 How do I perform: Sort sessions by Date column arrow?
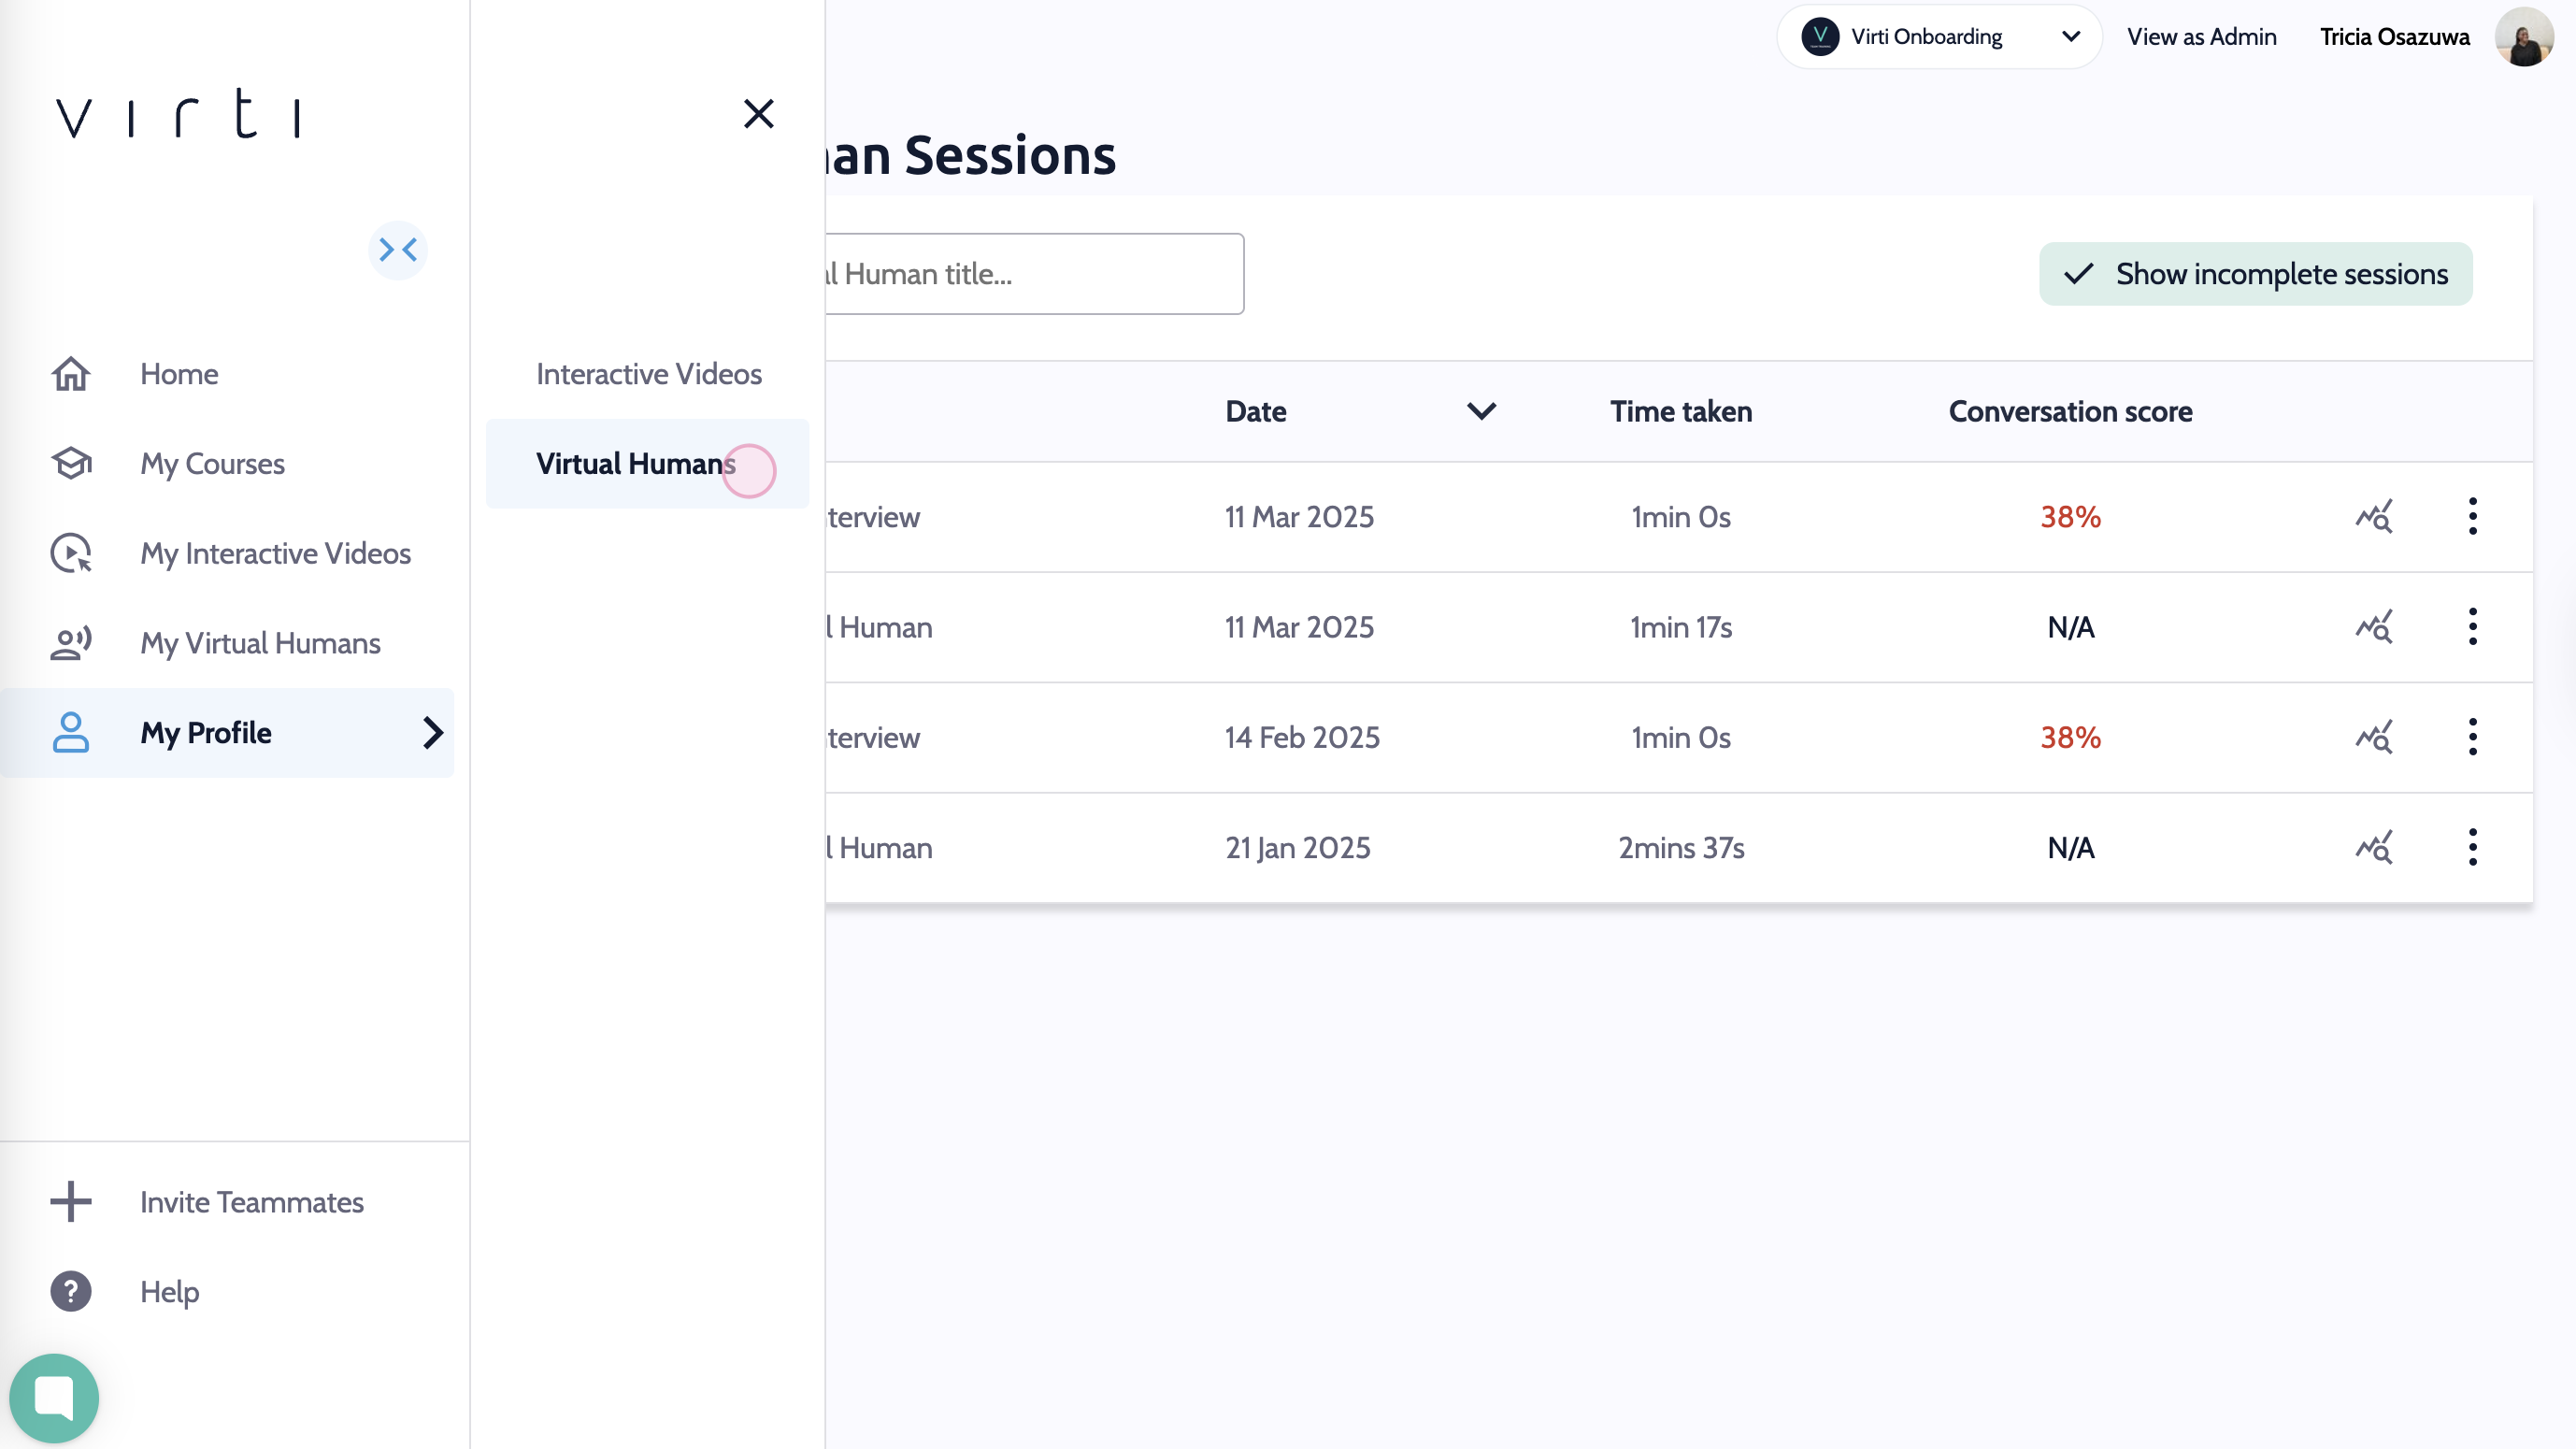pyautogui.click(x=1481, y=411)
